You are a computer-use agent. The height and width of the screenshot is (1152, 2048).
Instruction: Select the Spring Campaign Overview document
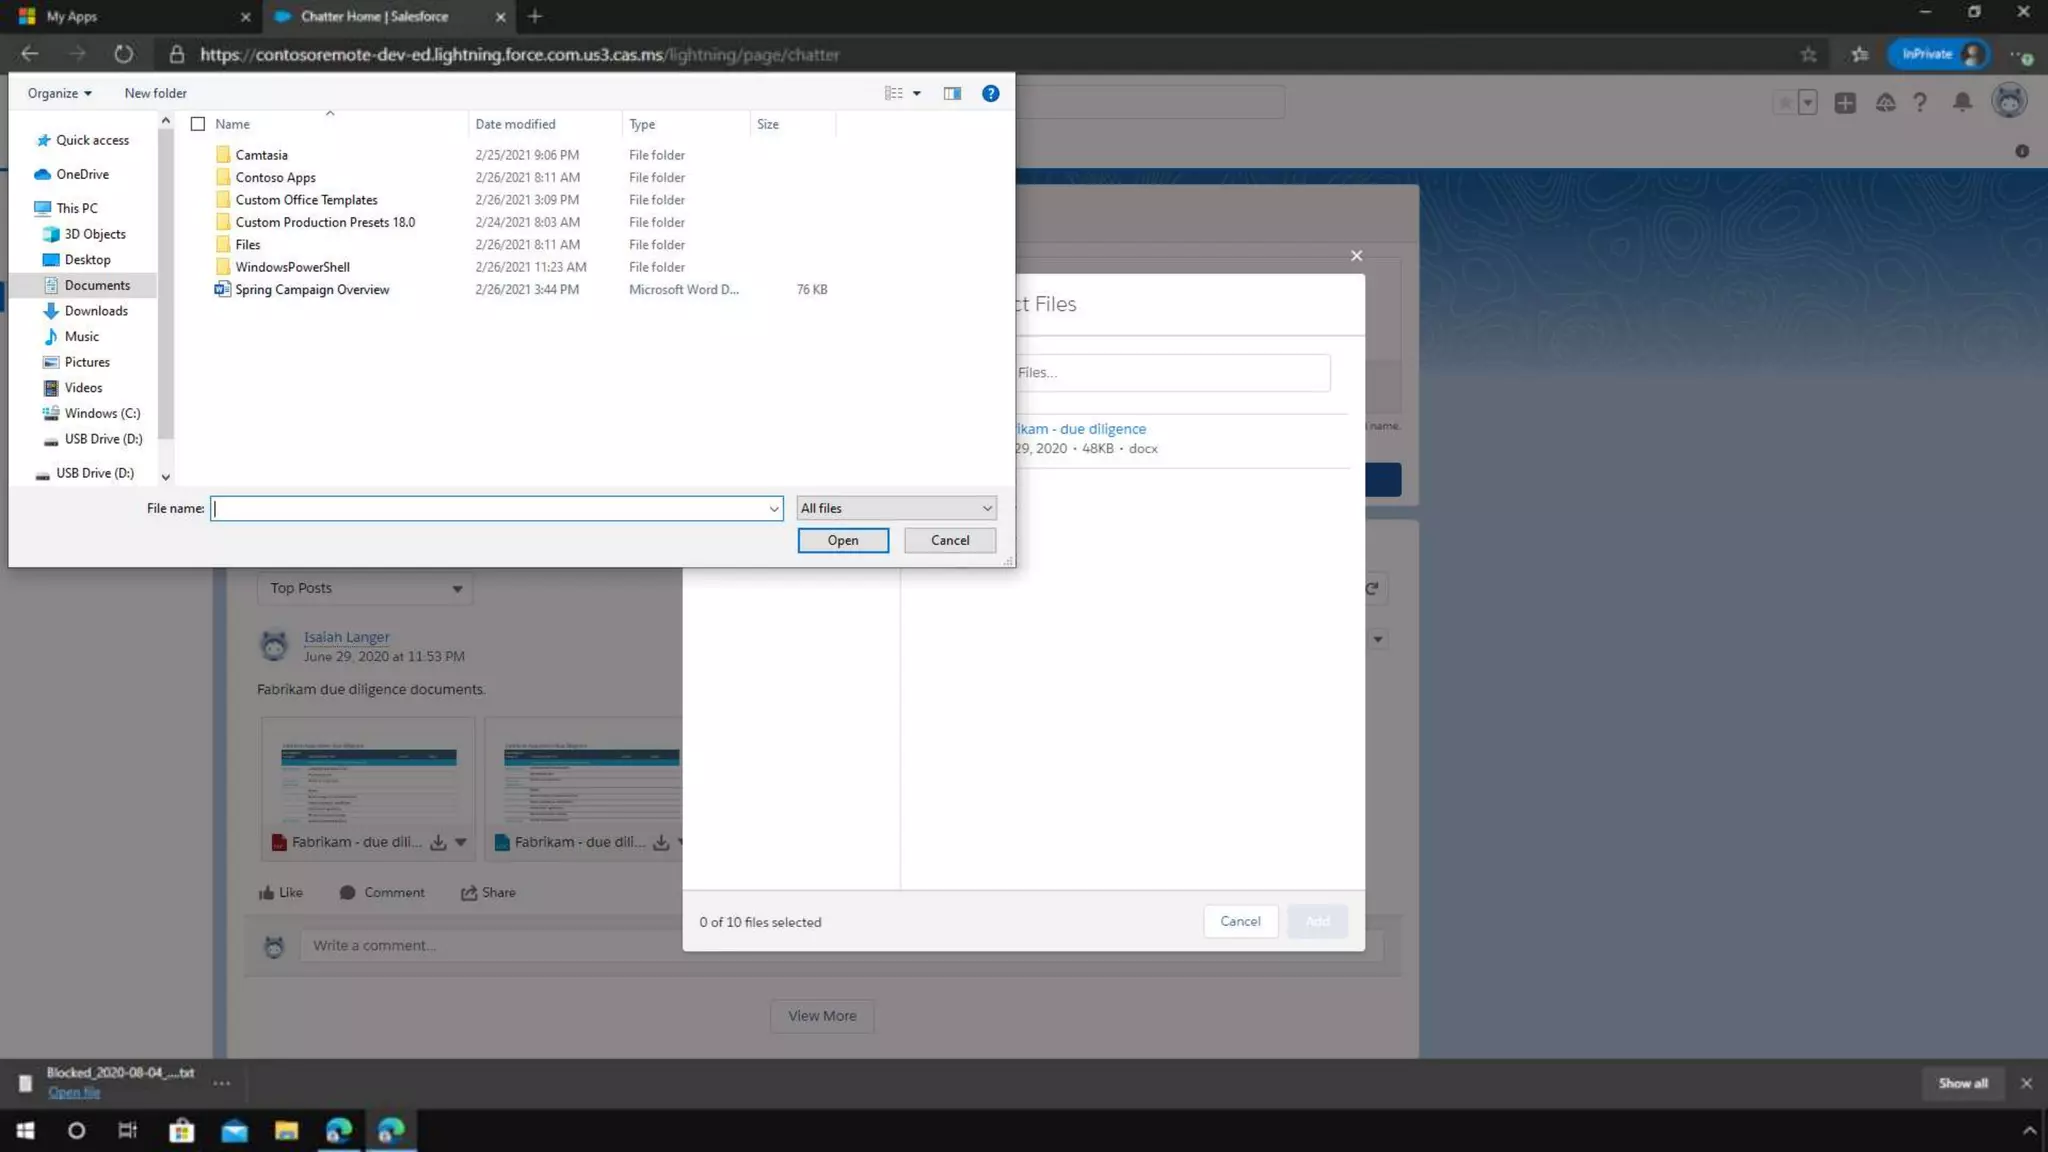coord(312,289)
